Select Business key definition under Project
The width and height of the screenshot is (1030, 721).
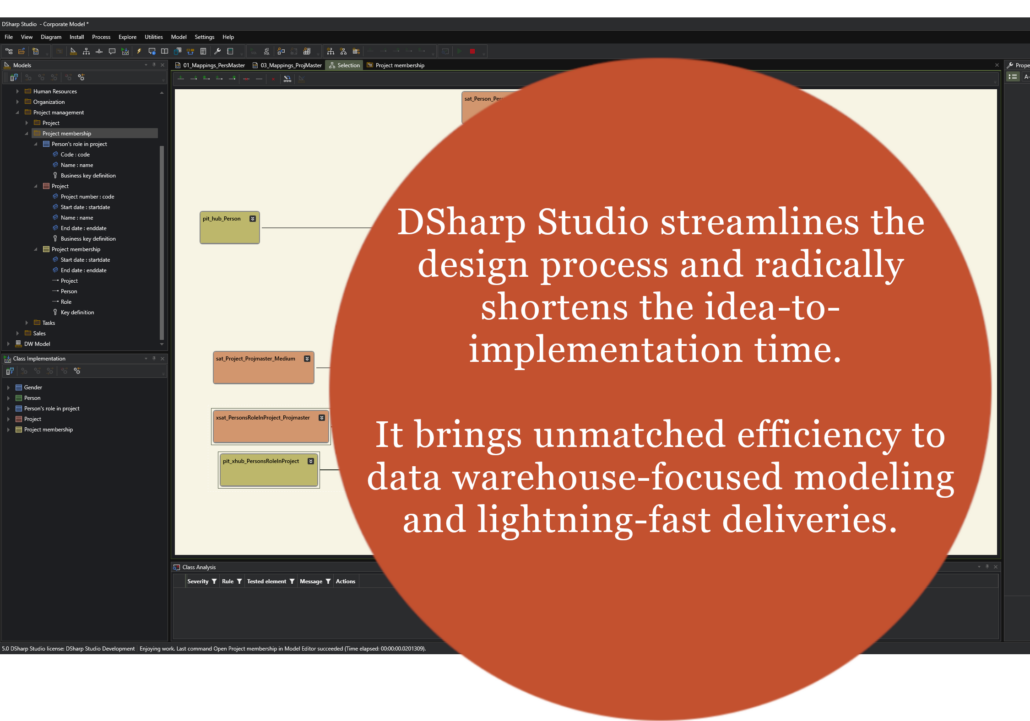pyautogui.click(x=87, y=239)
